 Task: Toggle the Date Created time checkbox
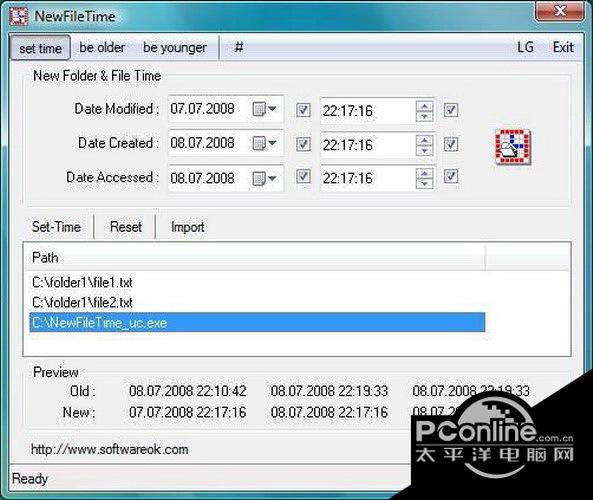click(451, 144)
